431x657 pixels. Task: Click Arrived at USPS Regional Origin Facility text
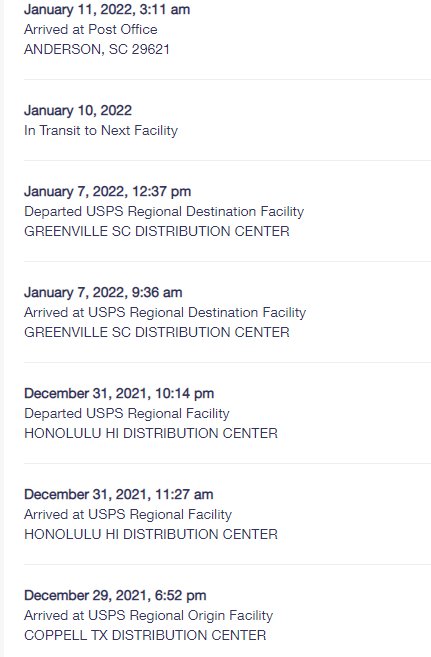click(148, 615)
